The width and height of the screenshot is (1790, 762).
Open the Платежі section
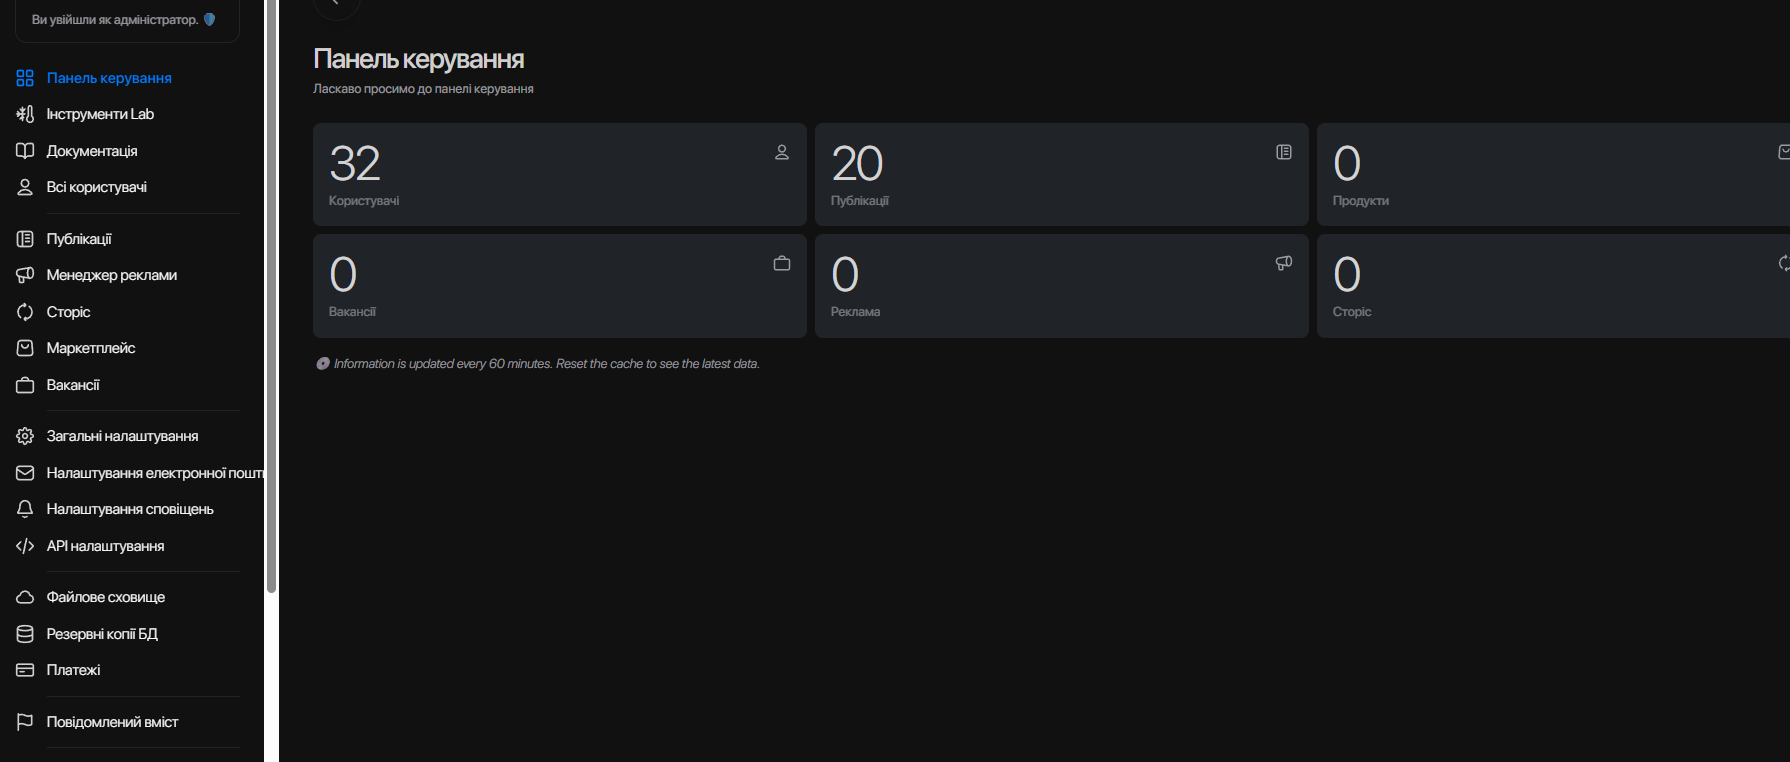(x=73, y=670)
